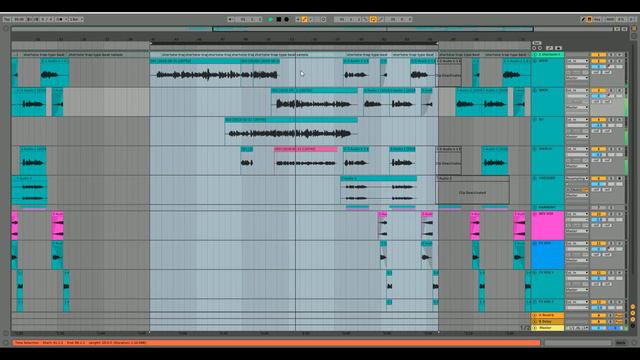Toggle the Computer MIDI Keyboard button
The image size is (640, 360).
coord(589,19)
